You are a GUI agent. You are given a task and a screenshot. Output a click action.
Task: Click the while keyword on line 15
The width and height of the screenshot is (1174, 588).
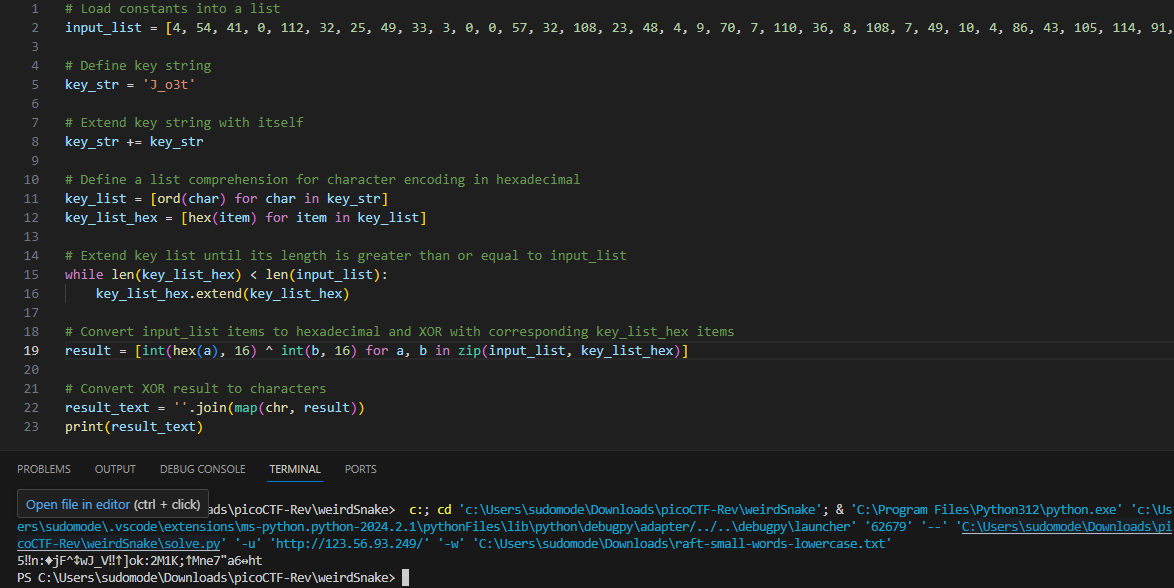84,274
